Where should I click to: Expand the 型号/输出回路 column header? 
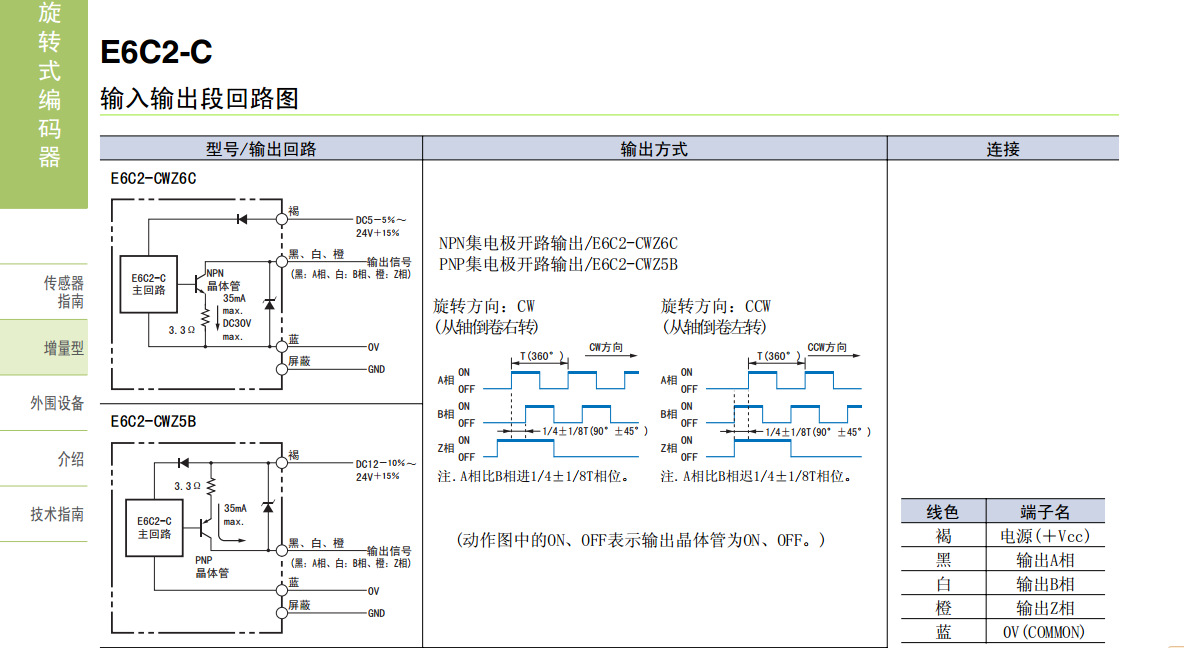pos(262,148)
